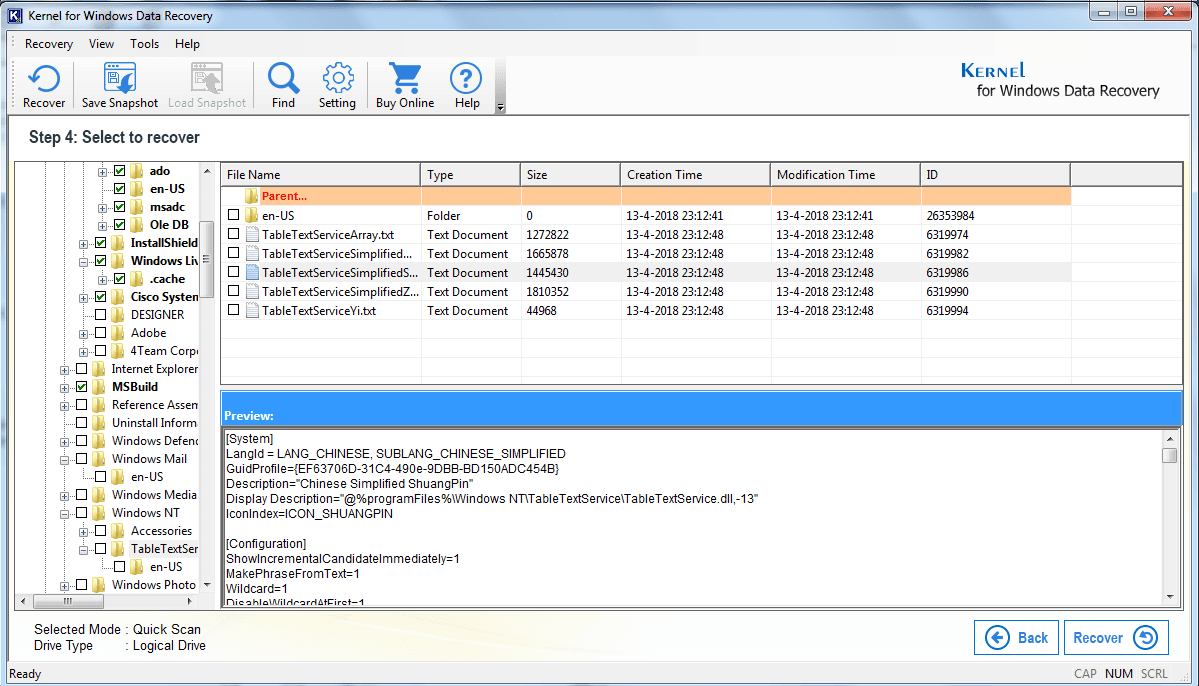The height and width of the screenshot is (686, 1199).
Task: Open the View menu
Action: (x=101, y=44)
